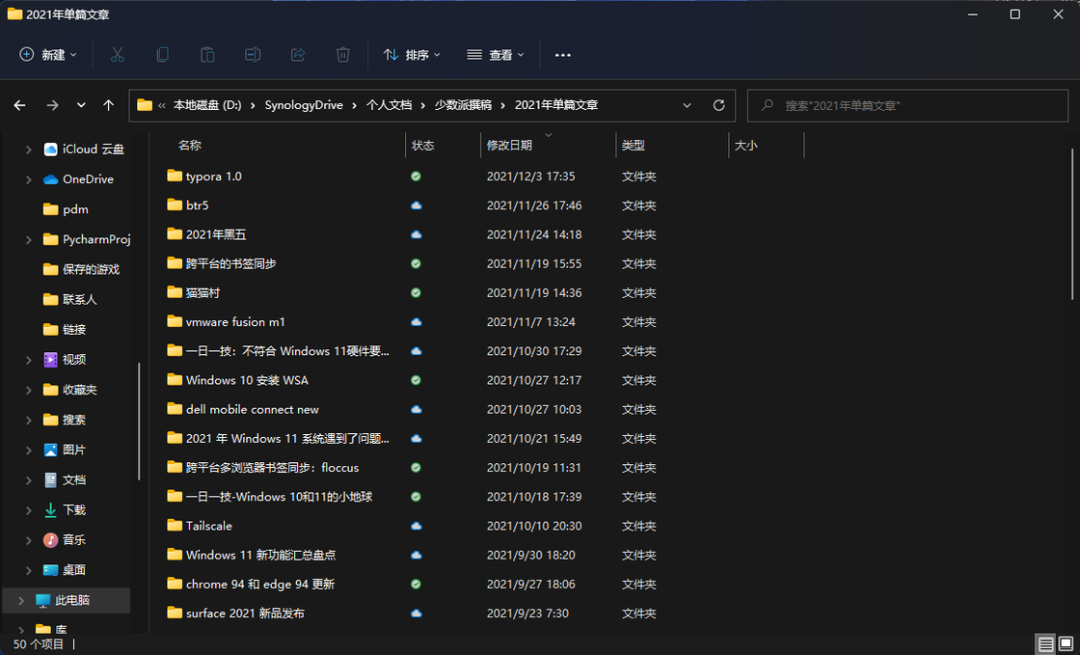
Task: Go back with the left arrow
Action: pyautogui.click(x=20, y=105)
